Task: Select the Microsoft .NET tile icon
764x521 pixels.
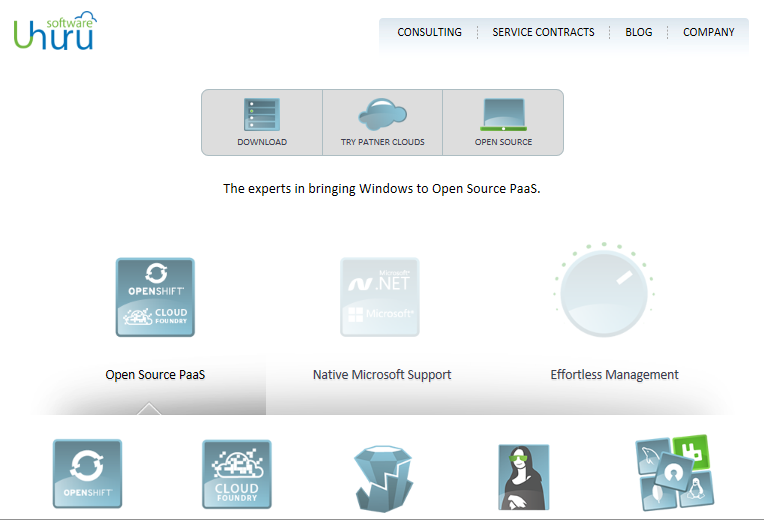Action: pyautogui.click(x=380, y=297)
